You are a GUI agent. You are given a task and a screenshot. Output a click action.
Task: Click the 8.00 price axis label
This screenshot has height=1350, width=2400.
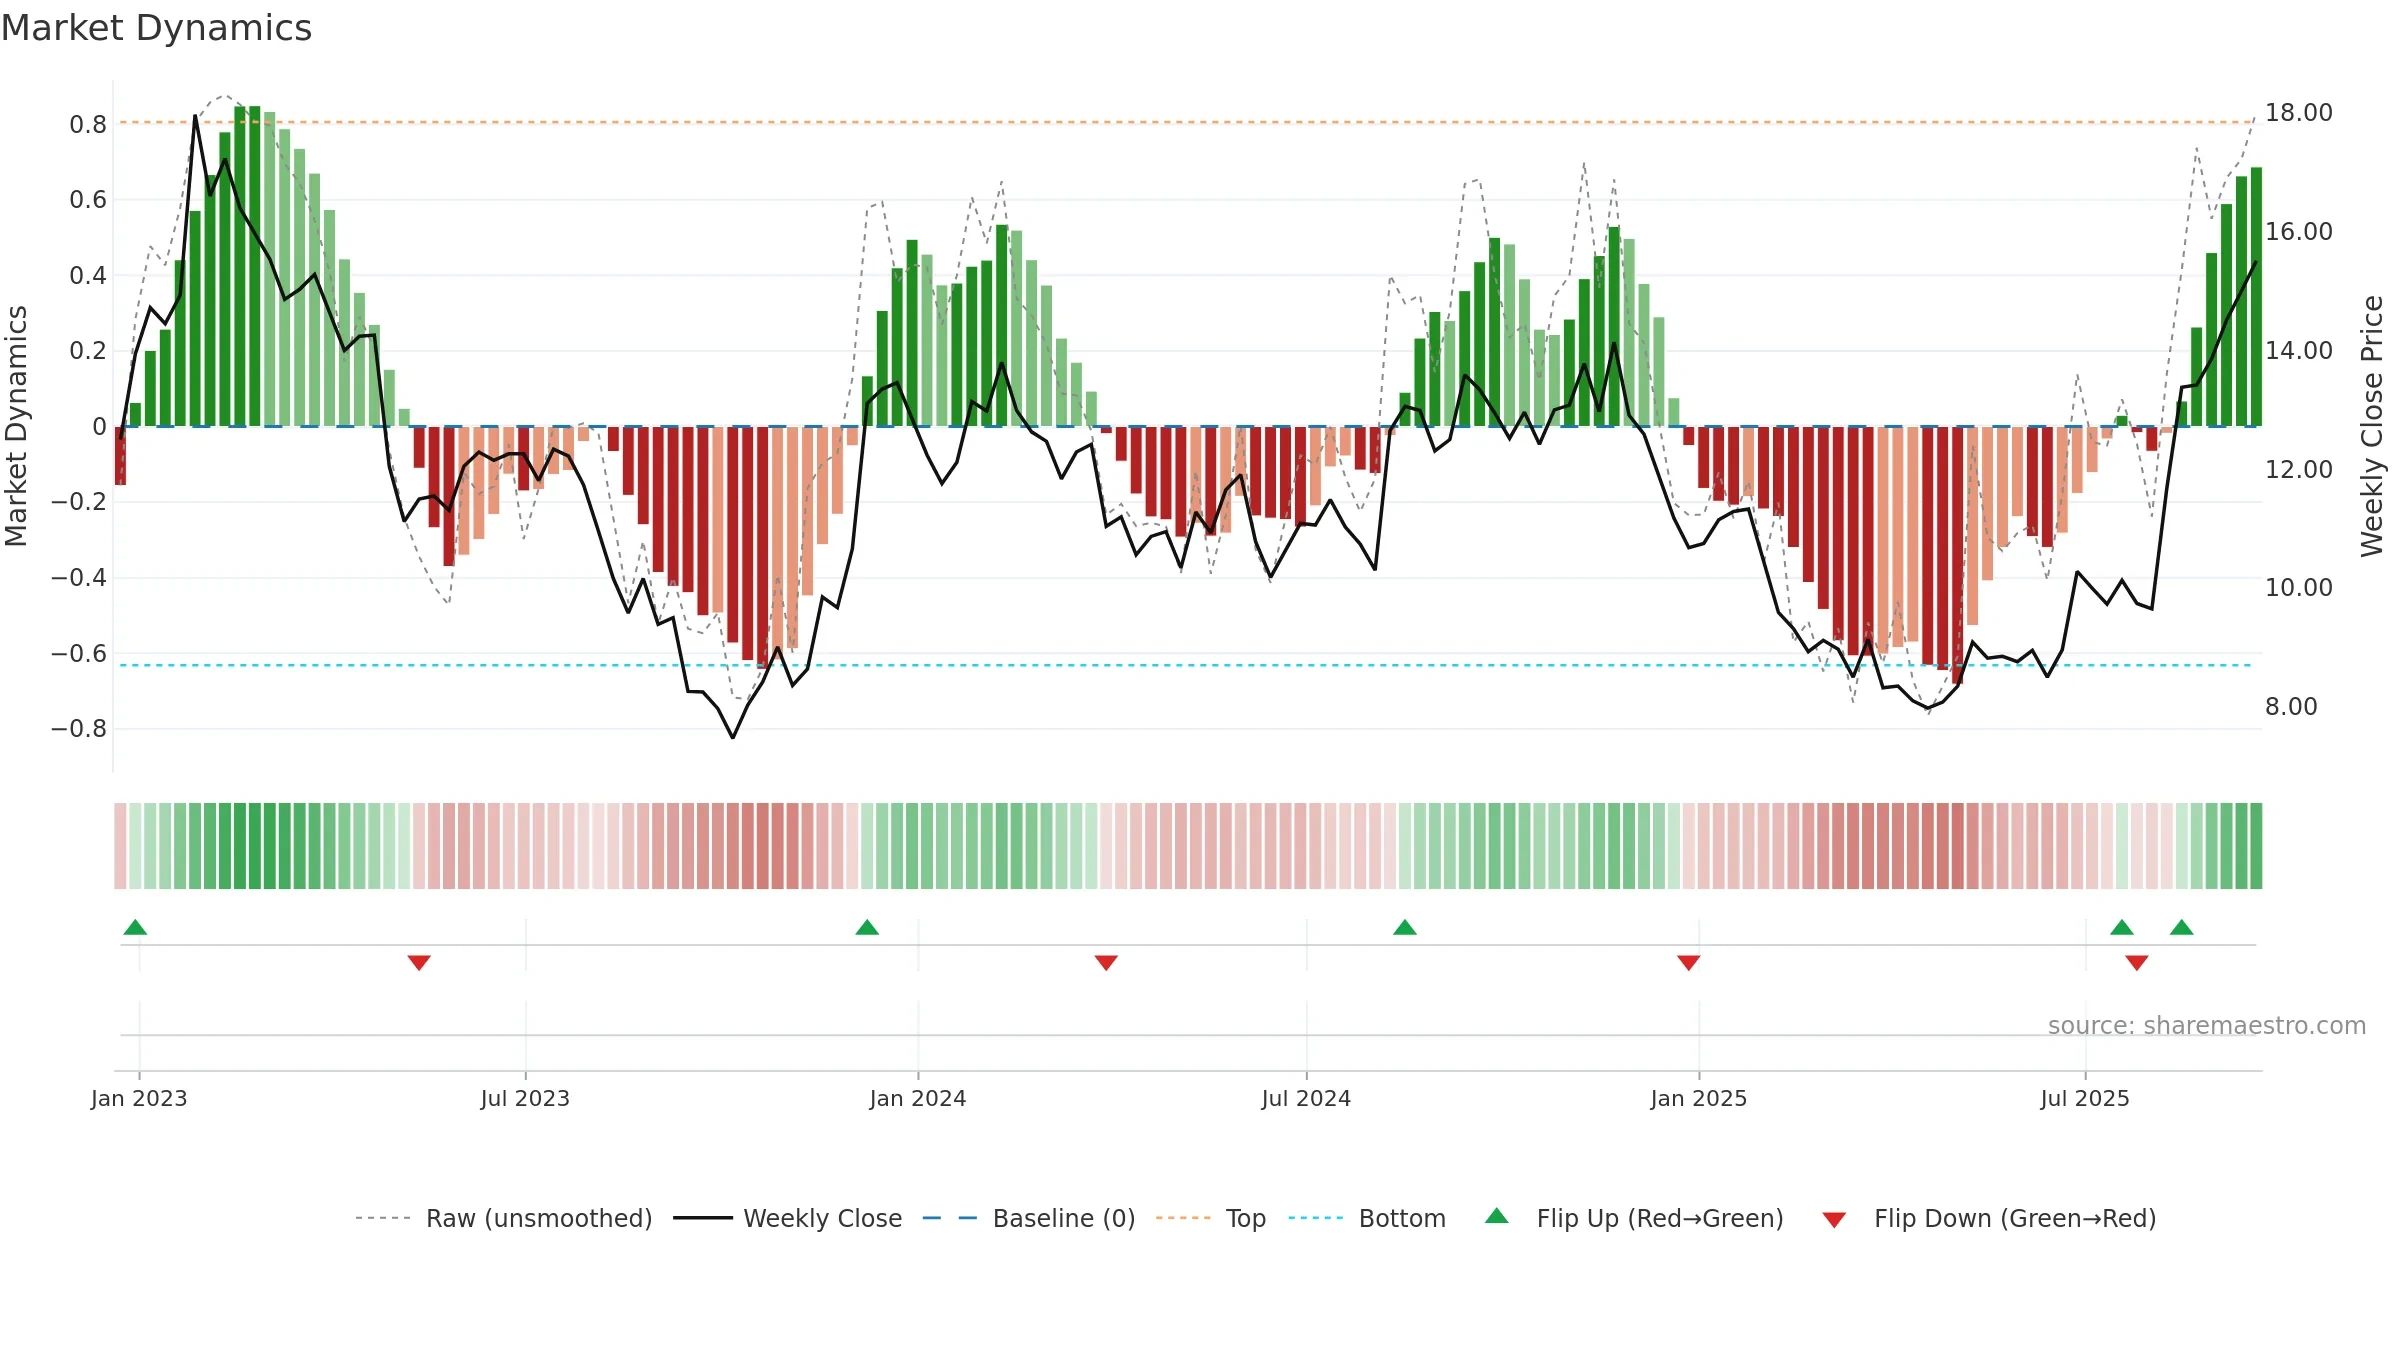tap(2291, 707)
